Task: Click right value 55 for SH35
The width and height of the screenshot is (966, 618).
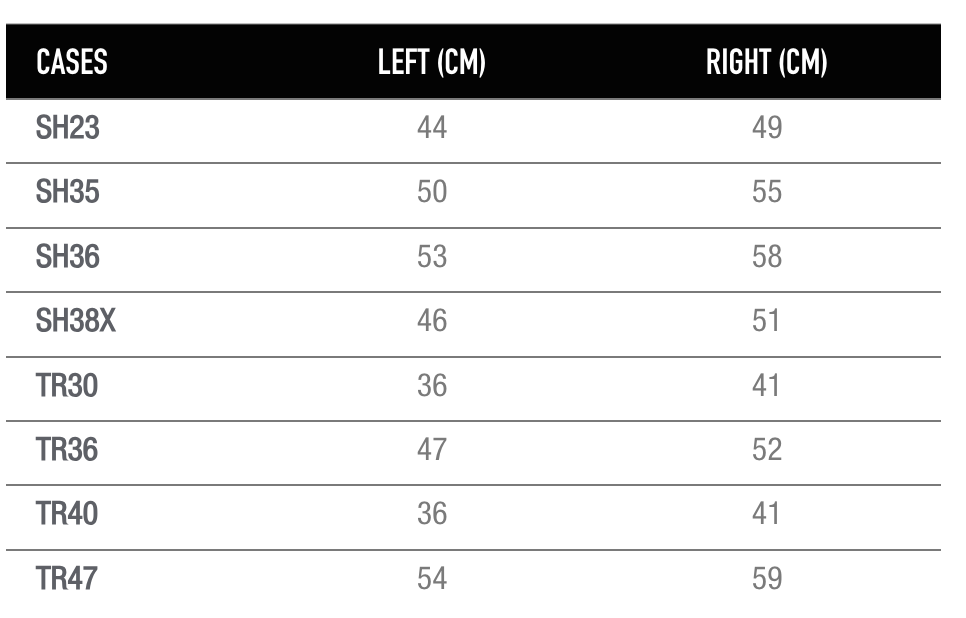Action: 767,192
